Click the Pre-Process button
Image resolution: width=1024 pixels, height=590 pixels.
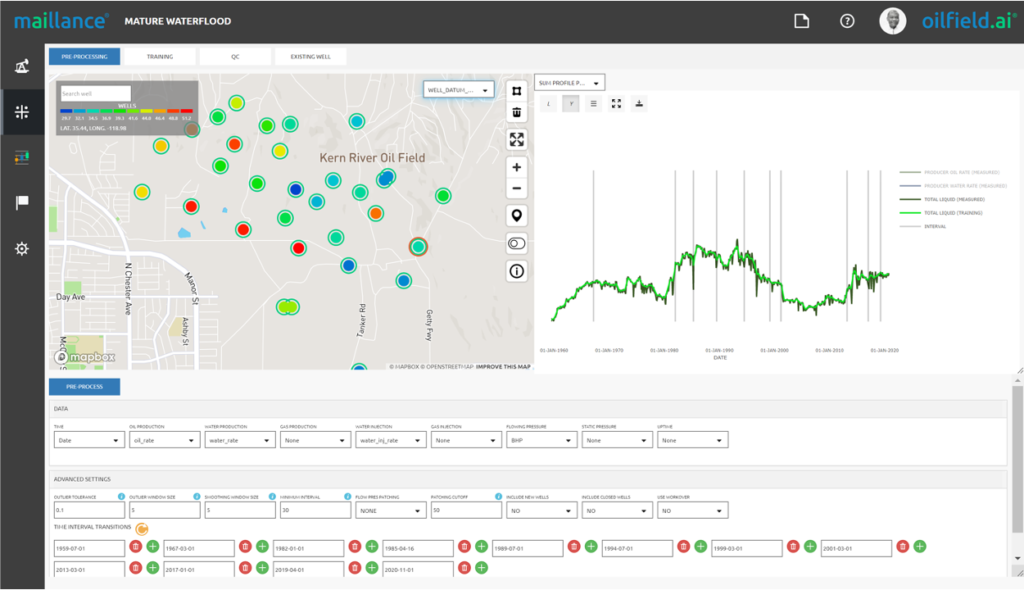click(x=84, y=387)
